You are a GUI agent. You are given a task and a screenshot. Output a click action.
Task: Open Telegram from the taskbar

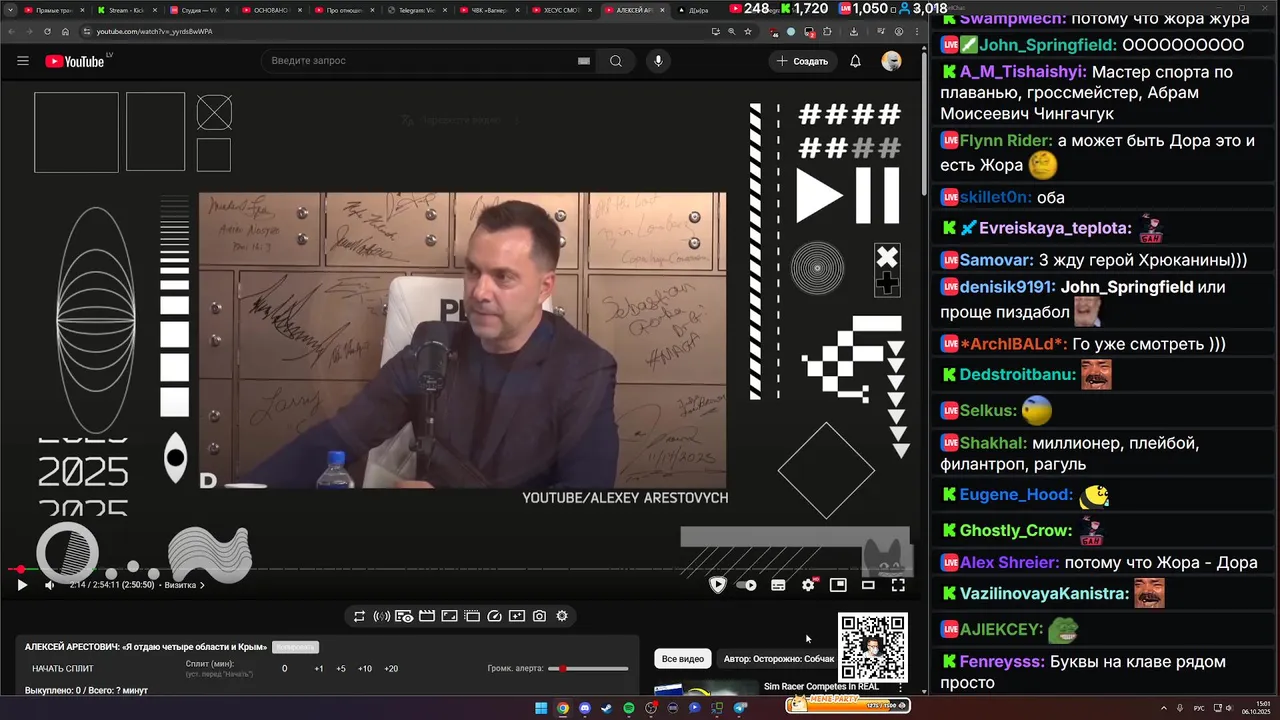click(740, 708)
